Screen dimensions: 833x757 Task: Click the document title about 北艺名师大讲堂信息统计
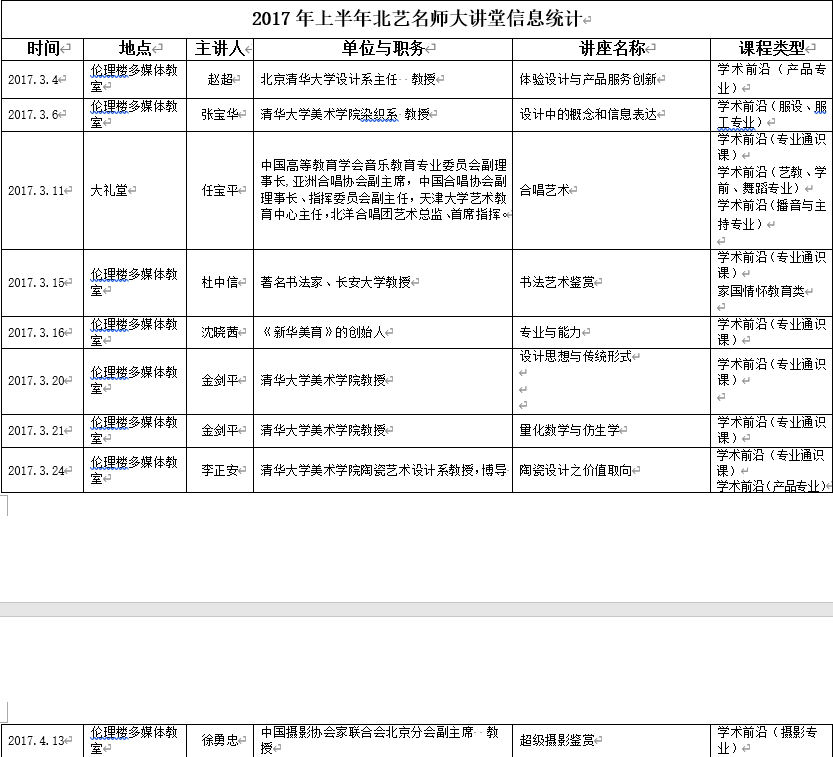pos(417,19)
